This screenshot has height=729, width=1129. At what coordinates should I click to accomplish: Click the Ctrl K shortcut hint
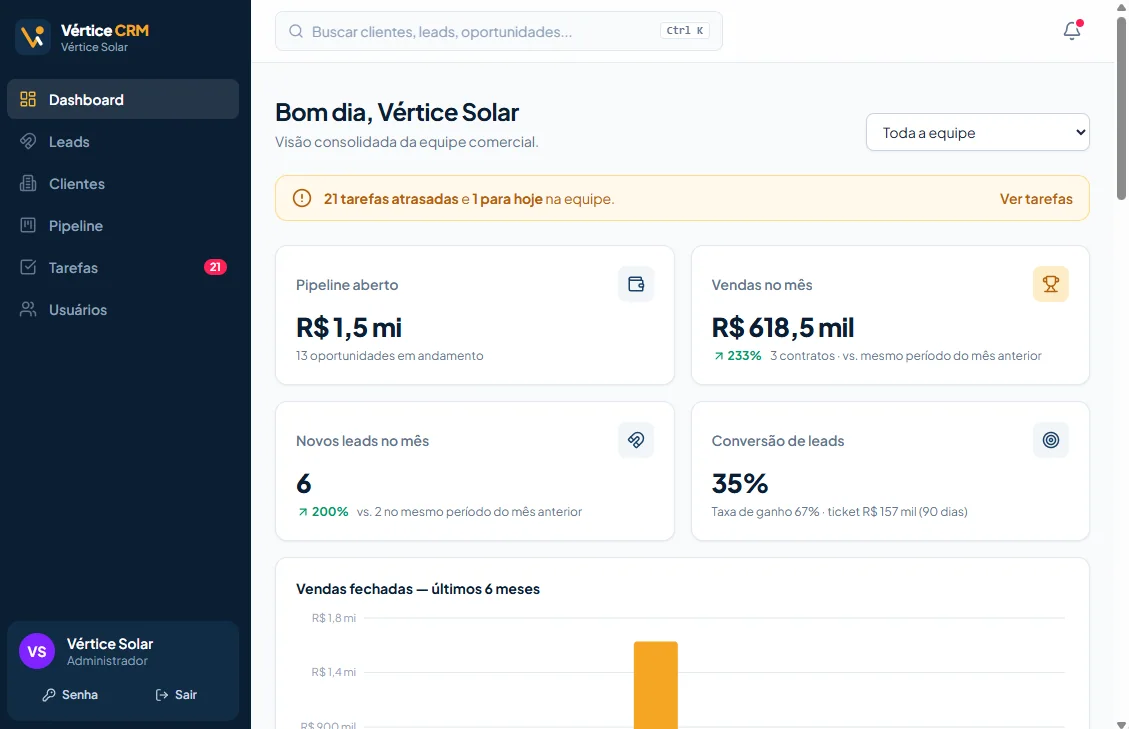(684, 30)
